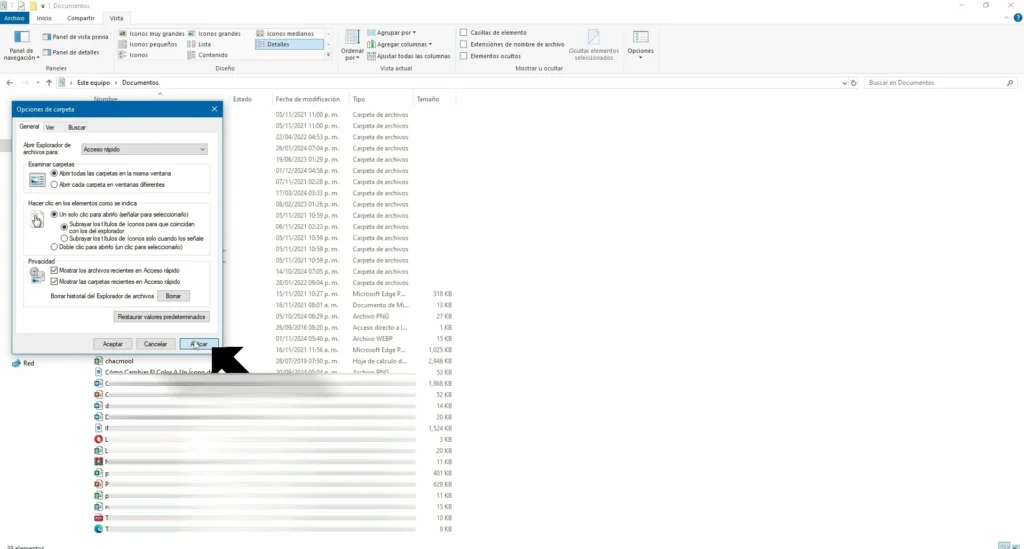Viewport: 1024px width, 549px height.
Task: Click the Cancelar button
Action: point(155,344)
